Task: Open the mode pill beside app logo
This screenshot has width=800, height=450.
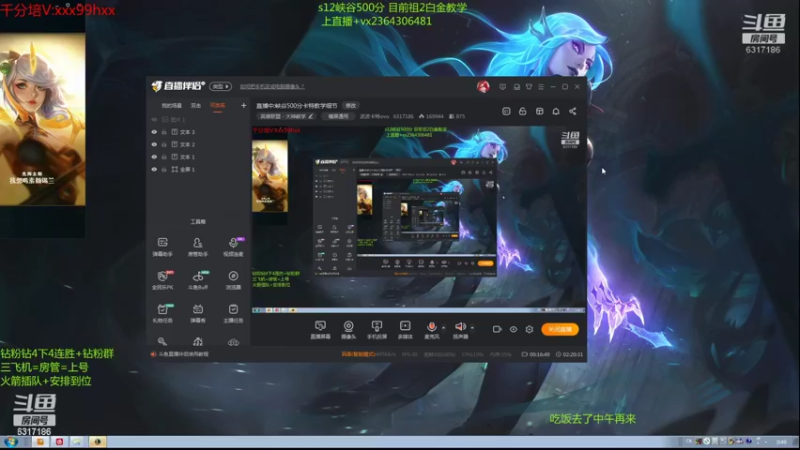Action: pos(220,86)
